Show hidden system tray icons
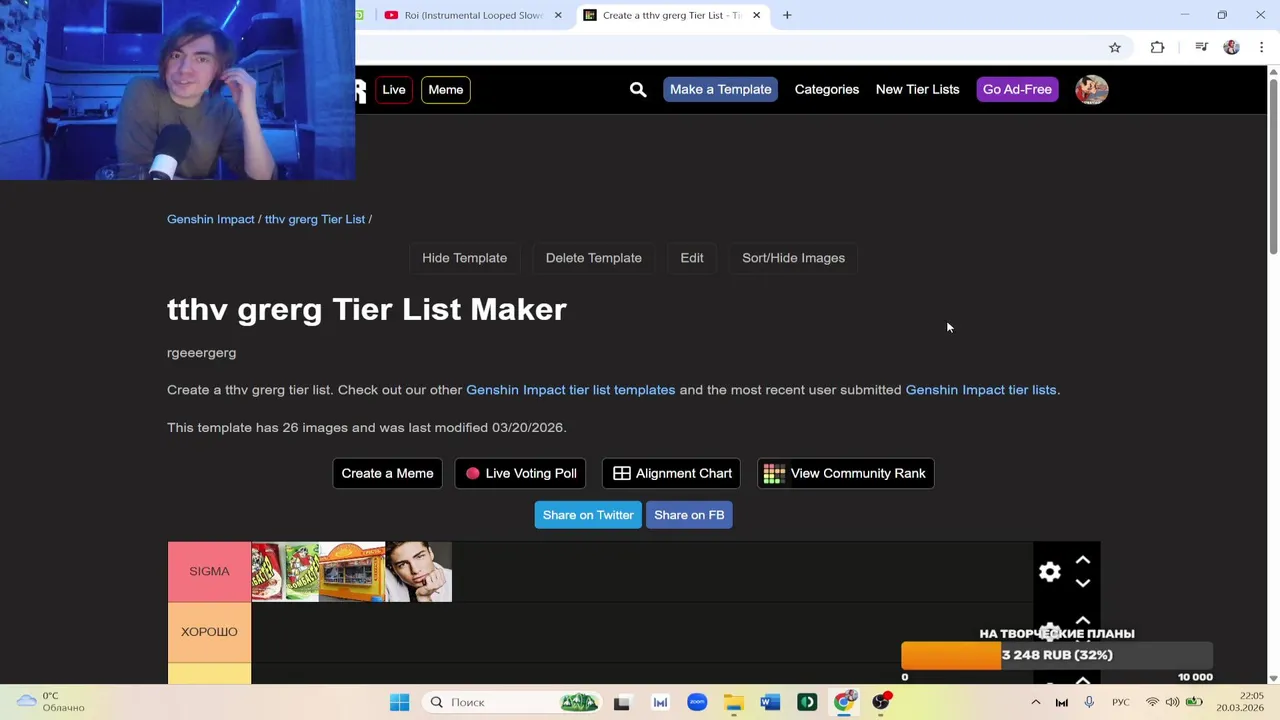 (1035, 702)
